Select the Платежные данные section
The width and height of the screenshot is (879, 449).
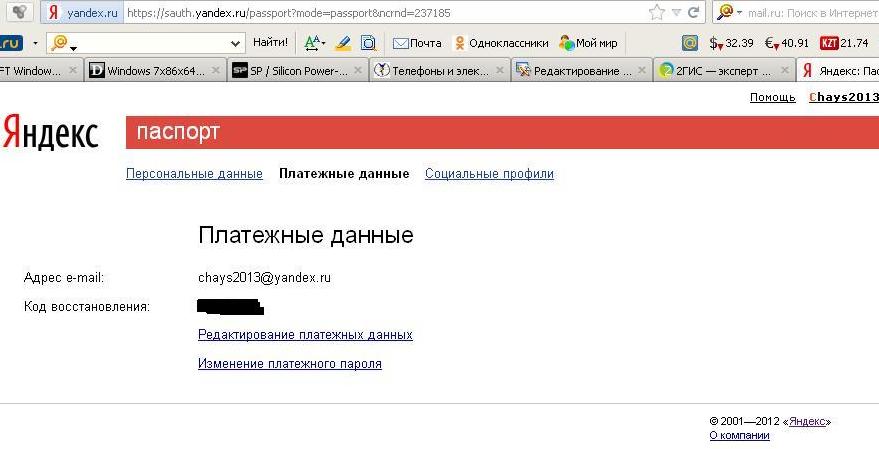click(344, 174)
